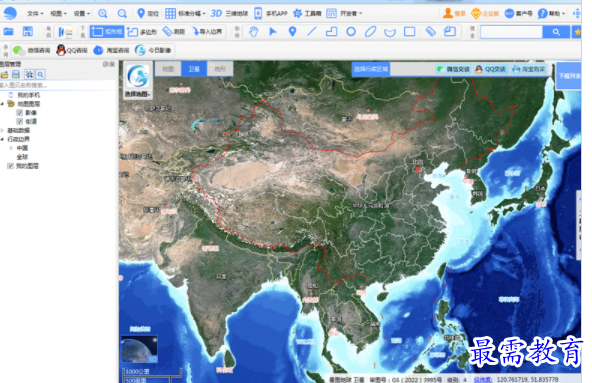The height and width of the screenshot is (383, 592).
Task: Expand the 基础数据 tree node
Action: (x=3, y=130)
